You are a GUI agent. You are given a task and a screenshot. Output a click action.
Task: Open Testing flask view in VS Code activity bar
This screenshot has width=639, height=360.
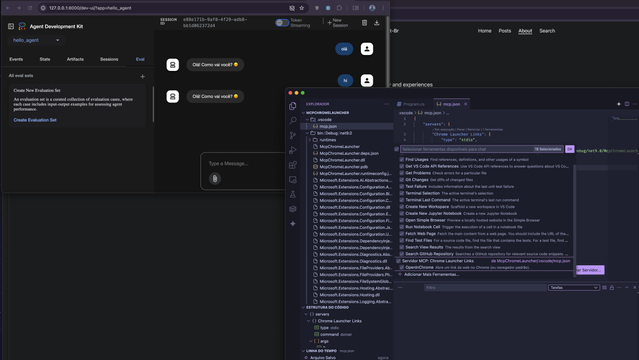(x=293, y=194)
